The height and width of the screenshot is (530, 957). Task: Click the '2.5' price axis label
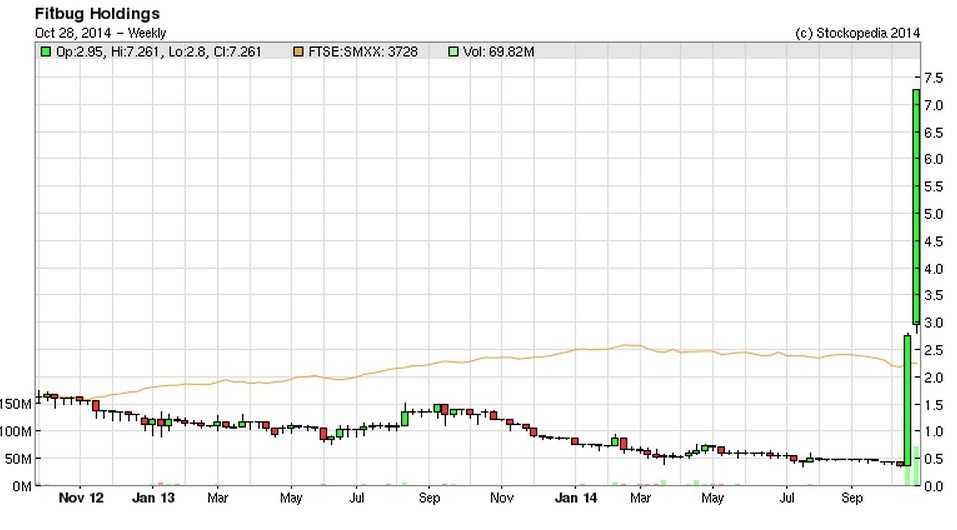pyautogui.click(x=933, y=350)
